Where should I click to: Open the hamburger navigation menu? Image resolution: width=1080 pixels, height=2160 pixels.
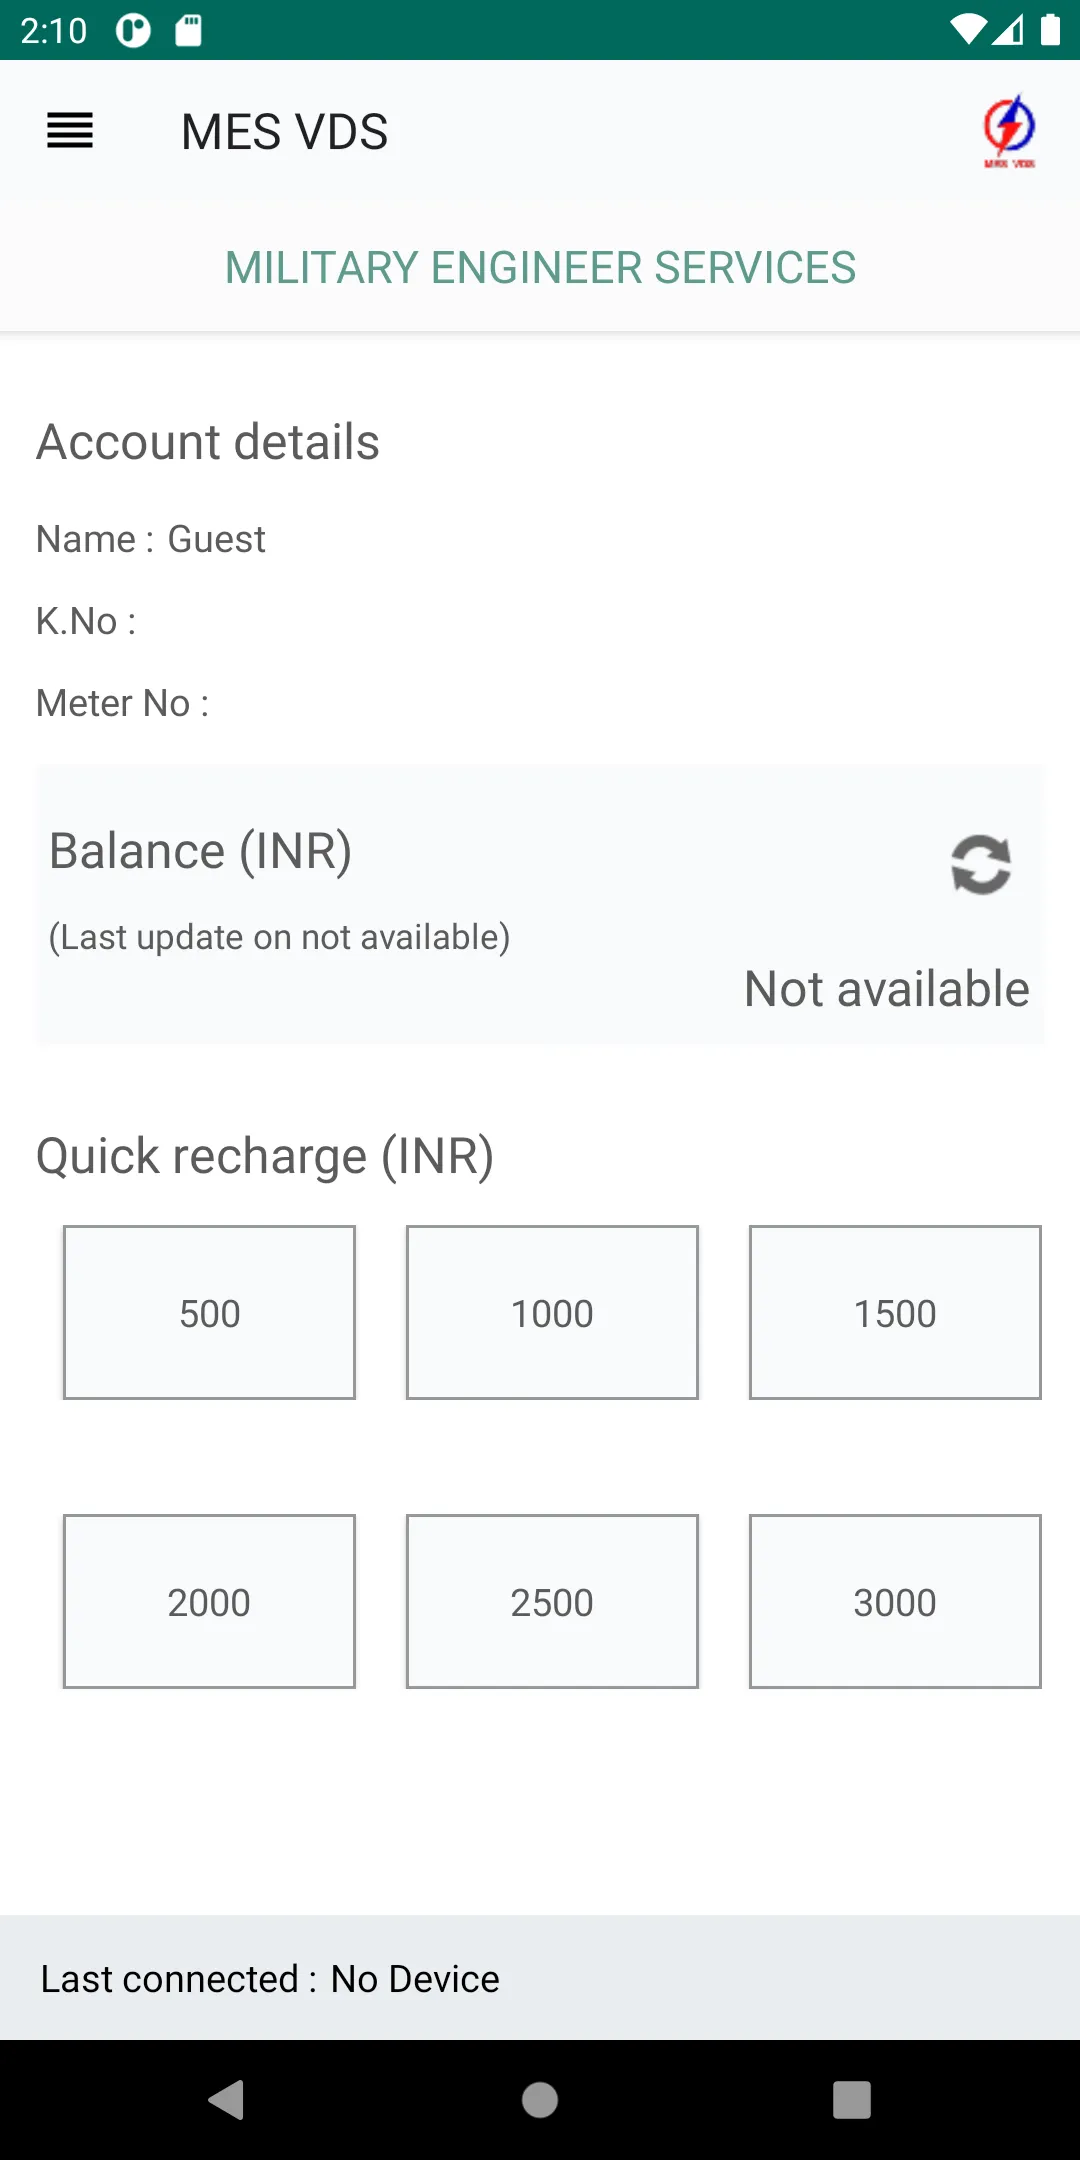70,131
